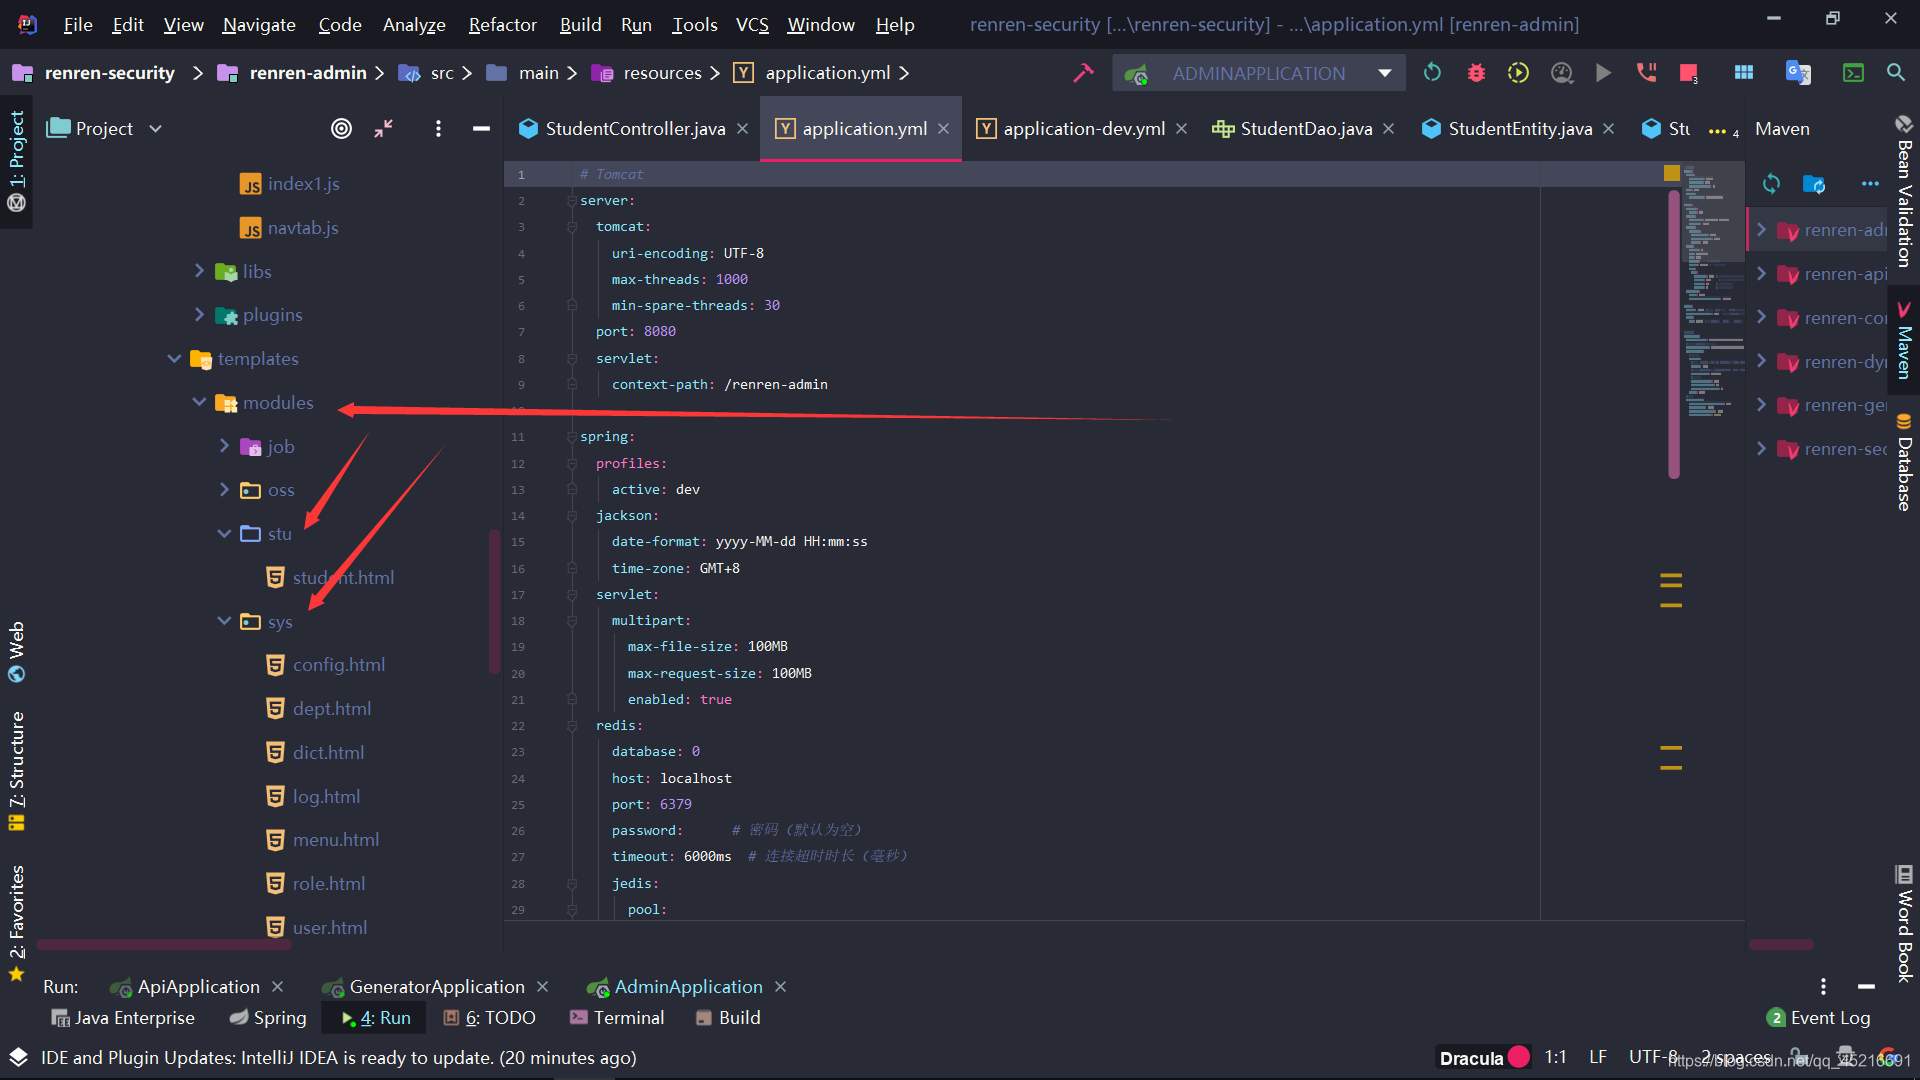
Task: Open the translation plugin icon
Action: [x=1798, y=73]
